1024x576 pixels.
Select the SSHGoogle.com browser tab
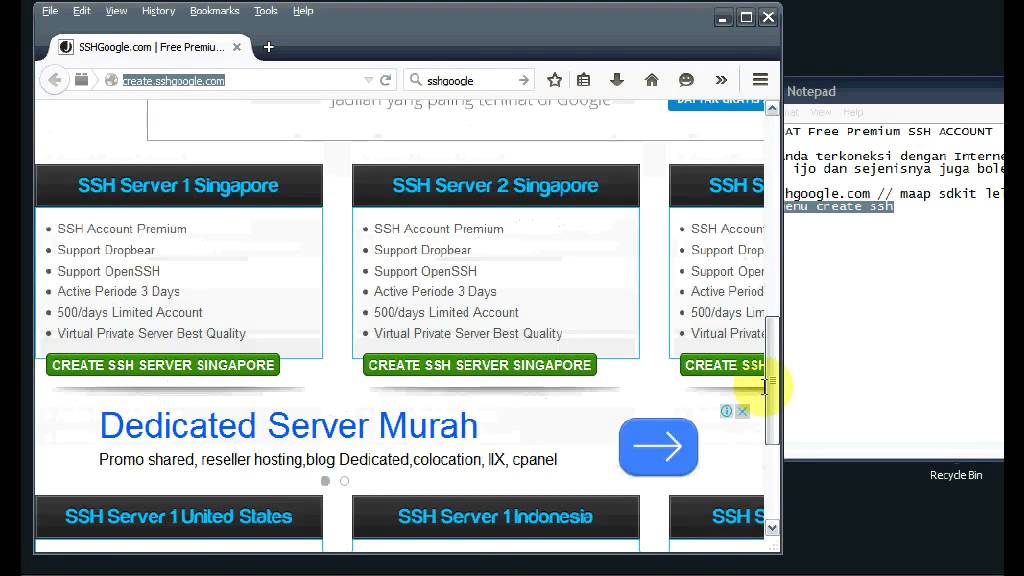point(151,47)
